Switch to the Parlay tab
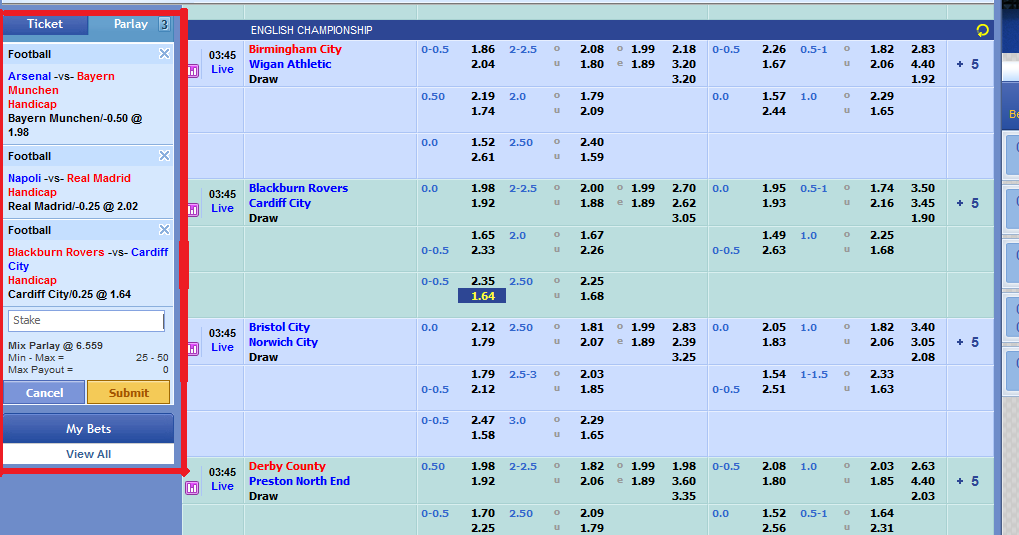 click(131, 24)
